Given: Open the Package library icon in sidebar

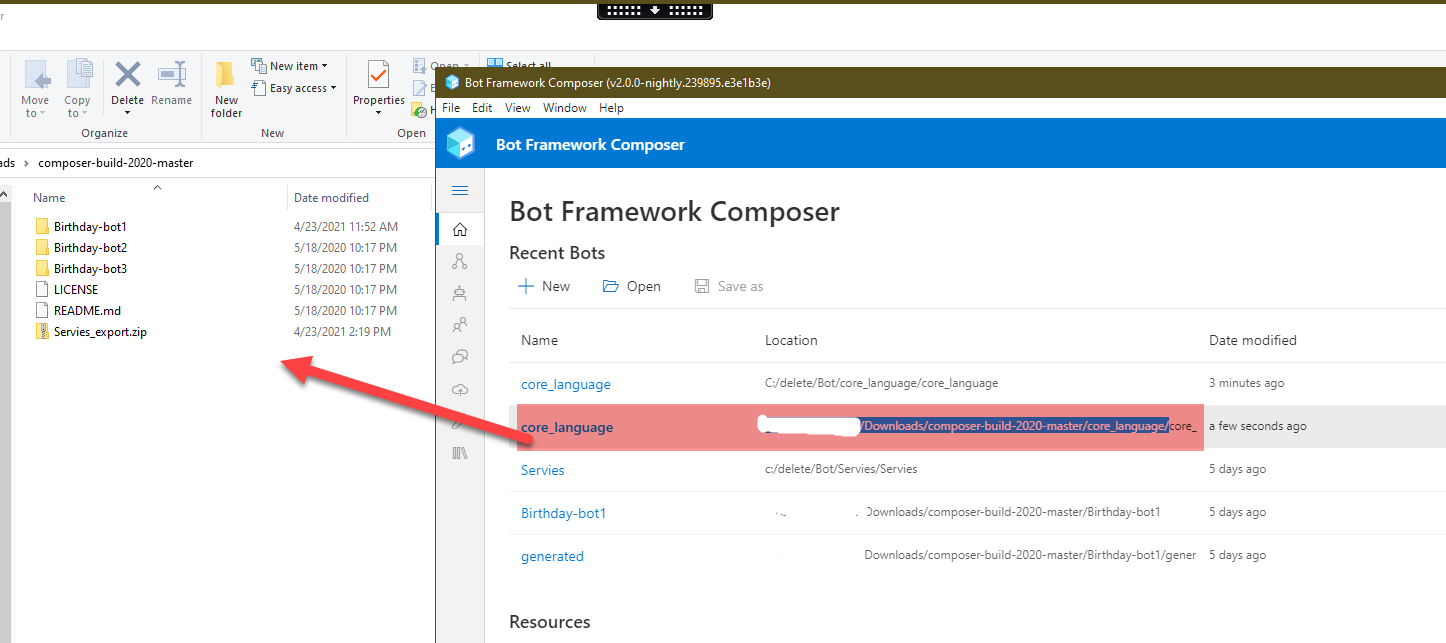Looking at the screenshot, I should click(x=460, y=452).
